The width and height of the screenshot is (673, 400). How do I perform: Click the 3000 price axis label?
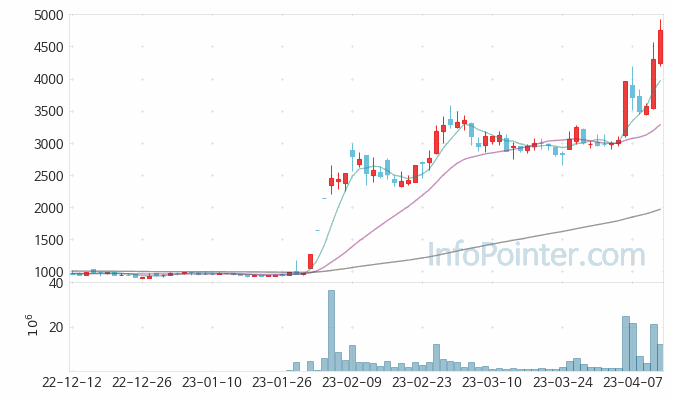click(49, 144)
